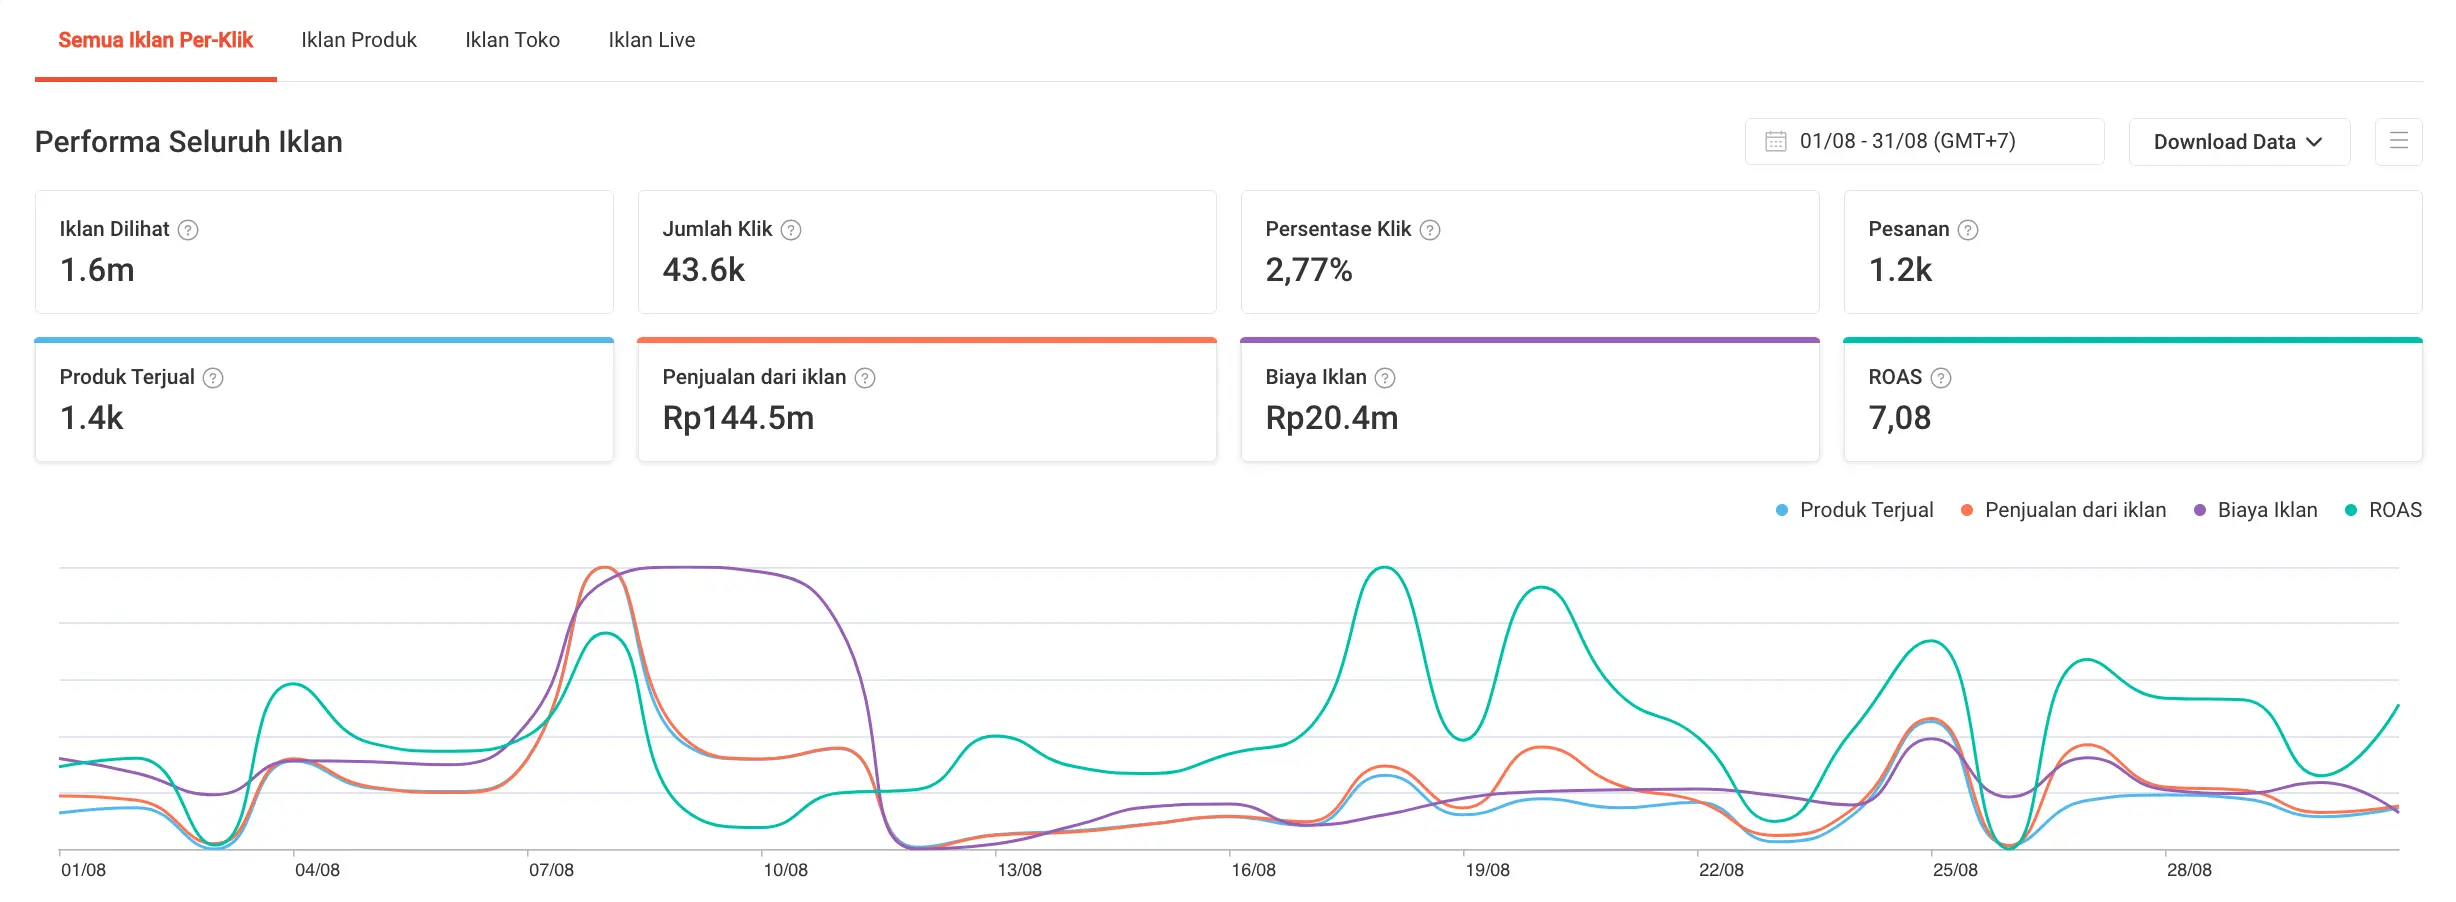Click help icon beside Jumlah Klik
This screenshot has height=902, width=2456.
791,230
